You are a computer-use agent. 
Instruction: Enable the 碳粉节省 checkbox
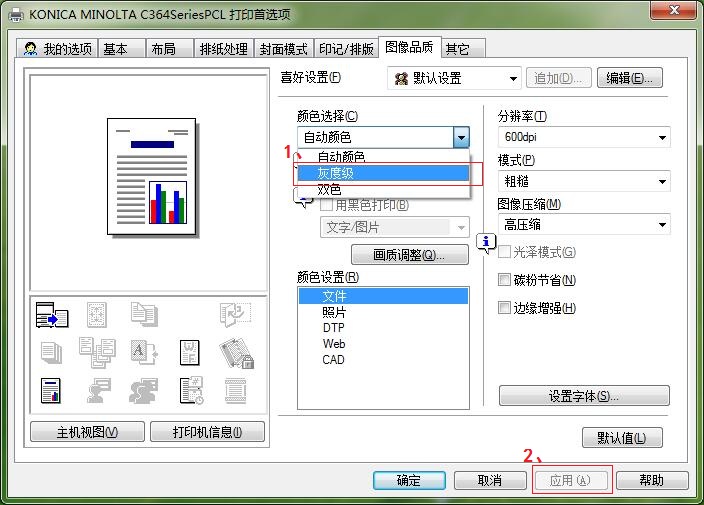(505, 281)
